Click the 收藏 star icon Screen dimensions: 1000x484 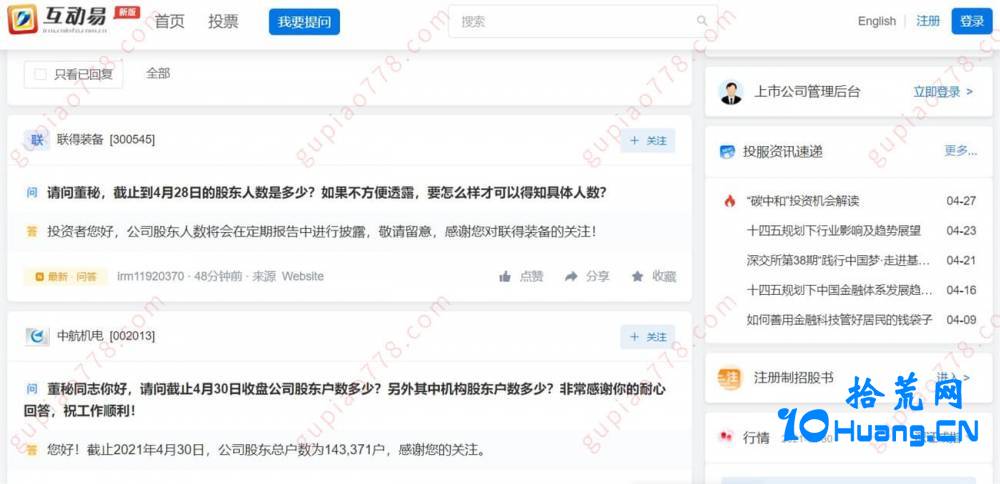pos(637,276)
